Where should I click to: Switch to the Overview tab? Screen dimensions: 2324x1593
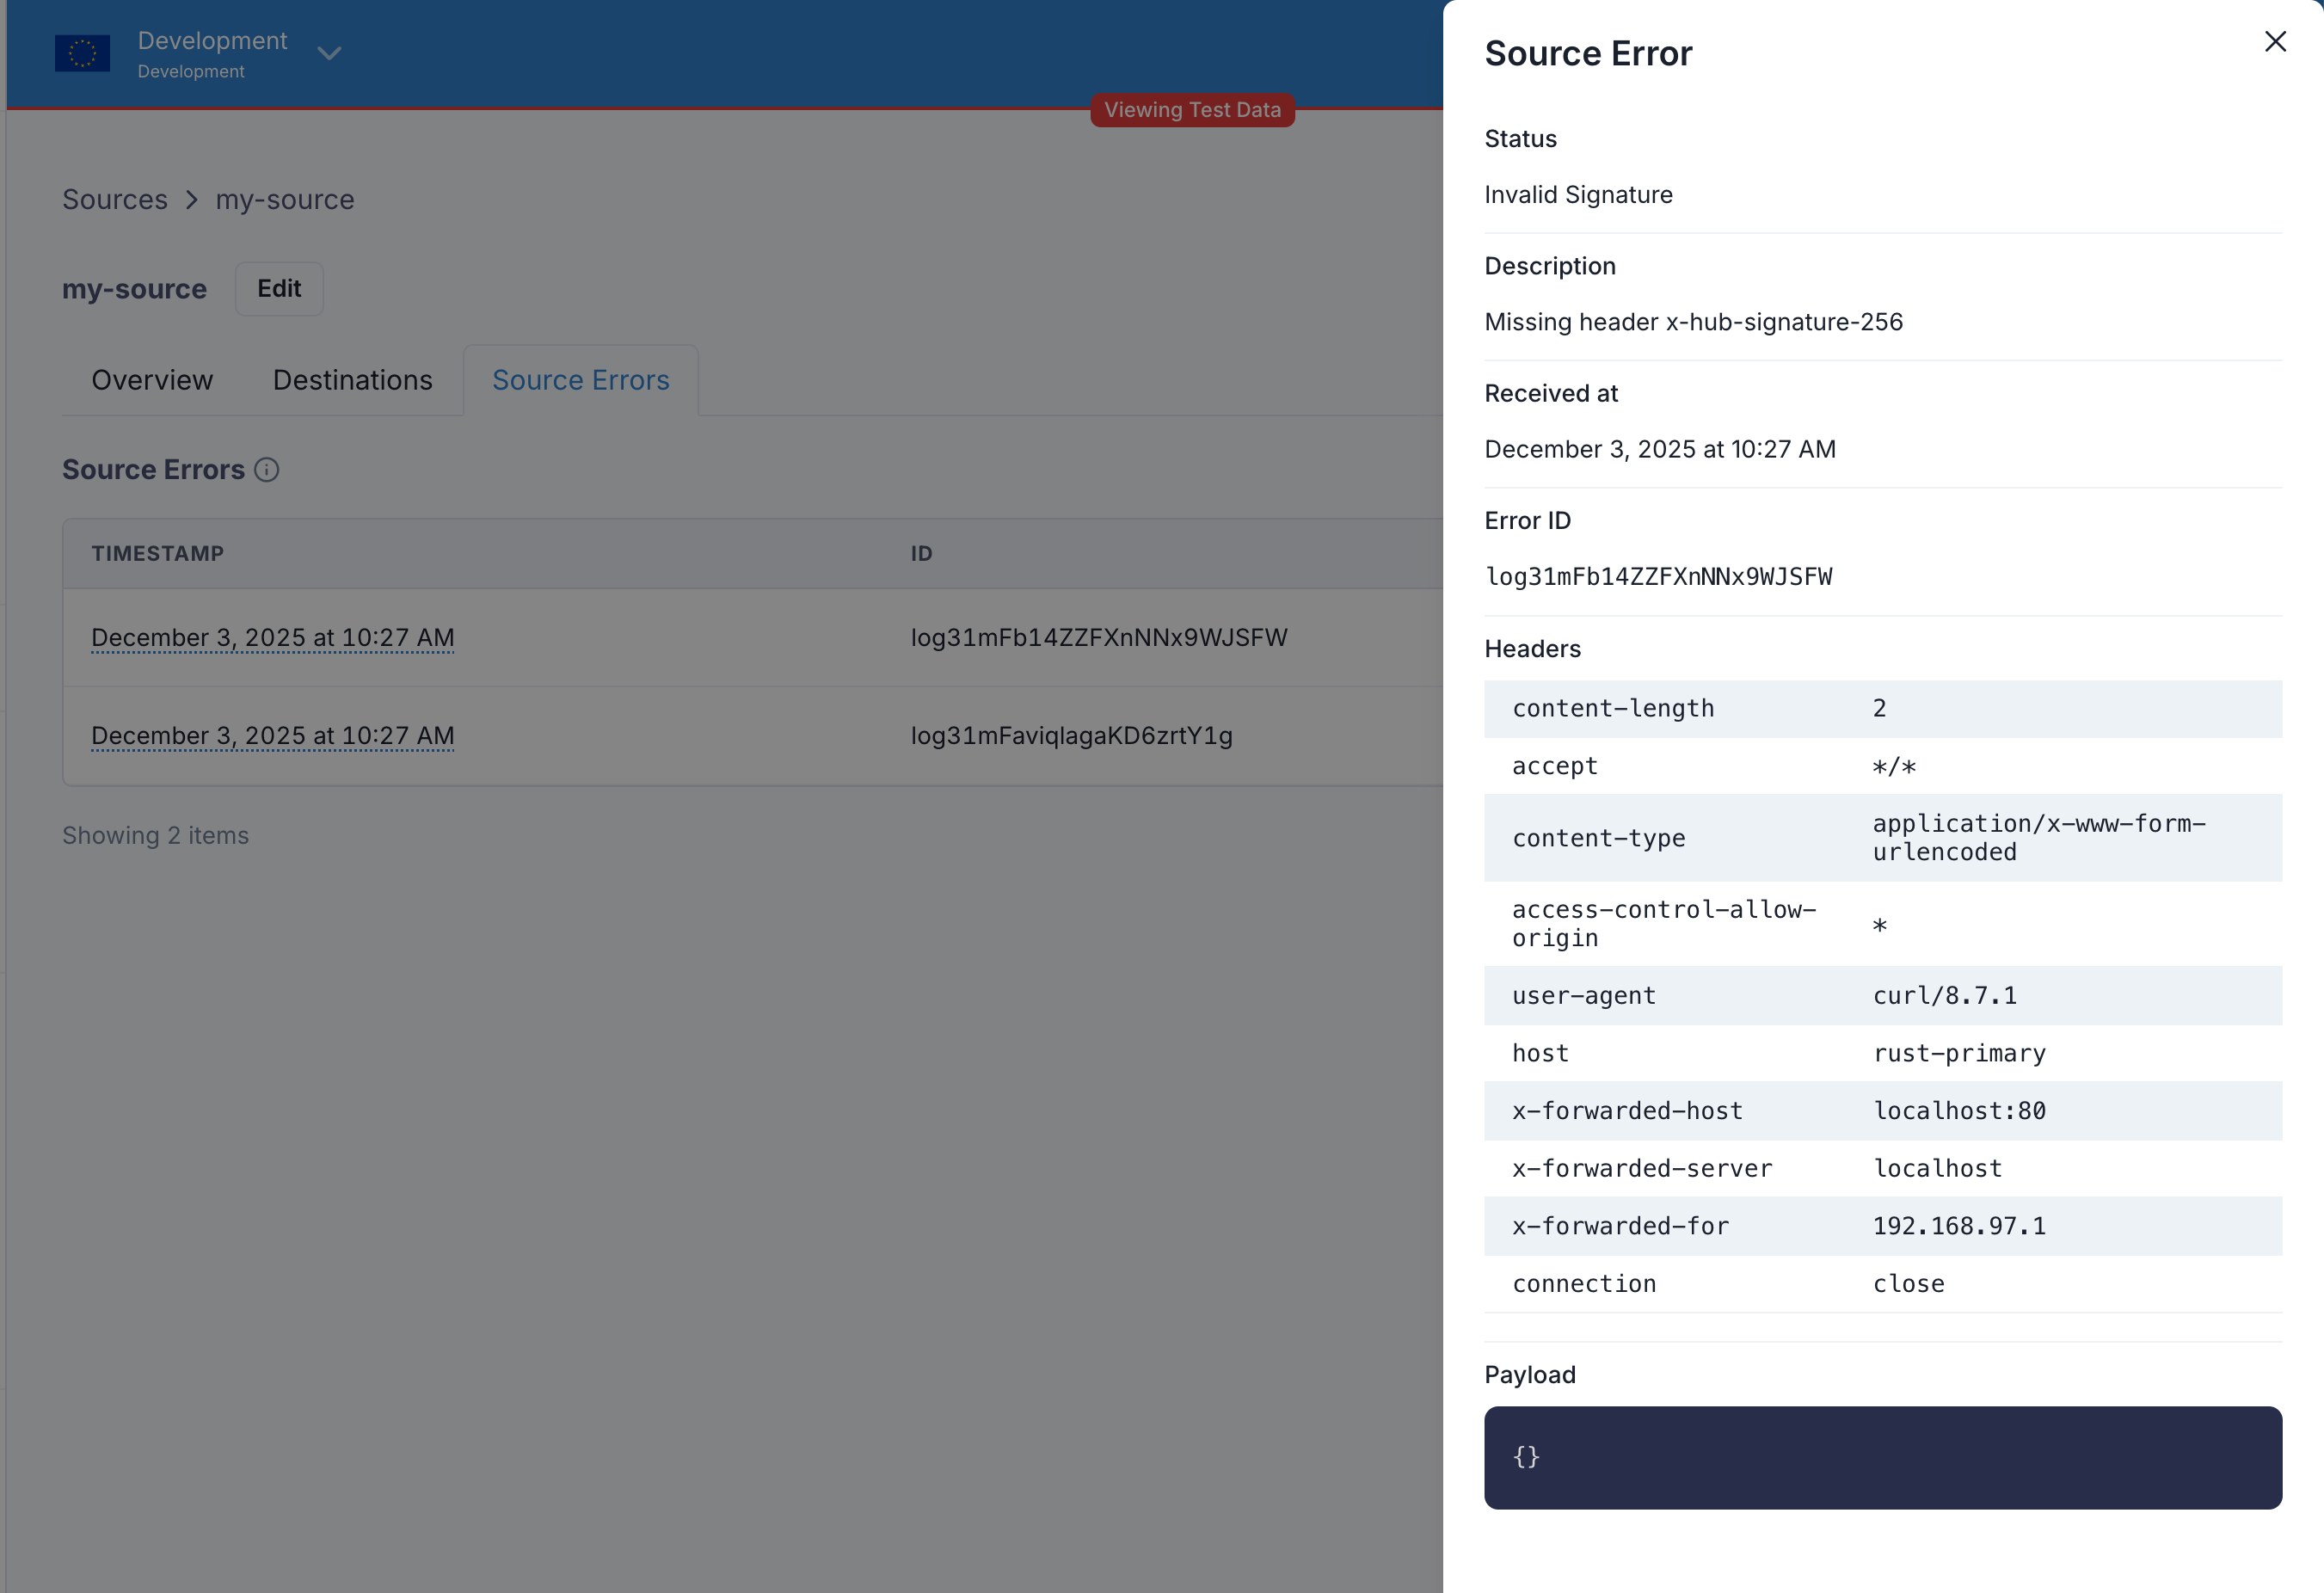coord(152,380)
